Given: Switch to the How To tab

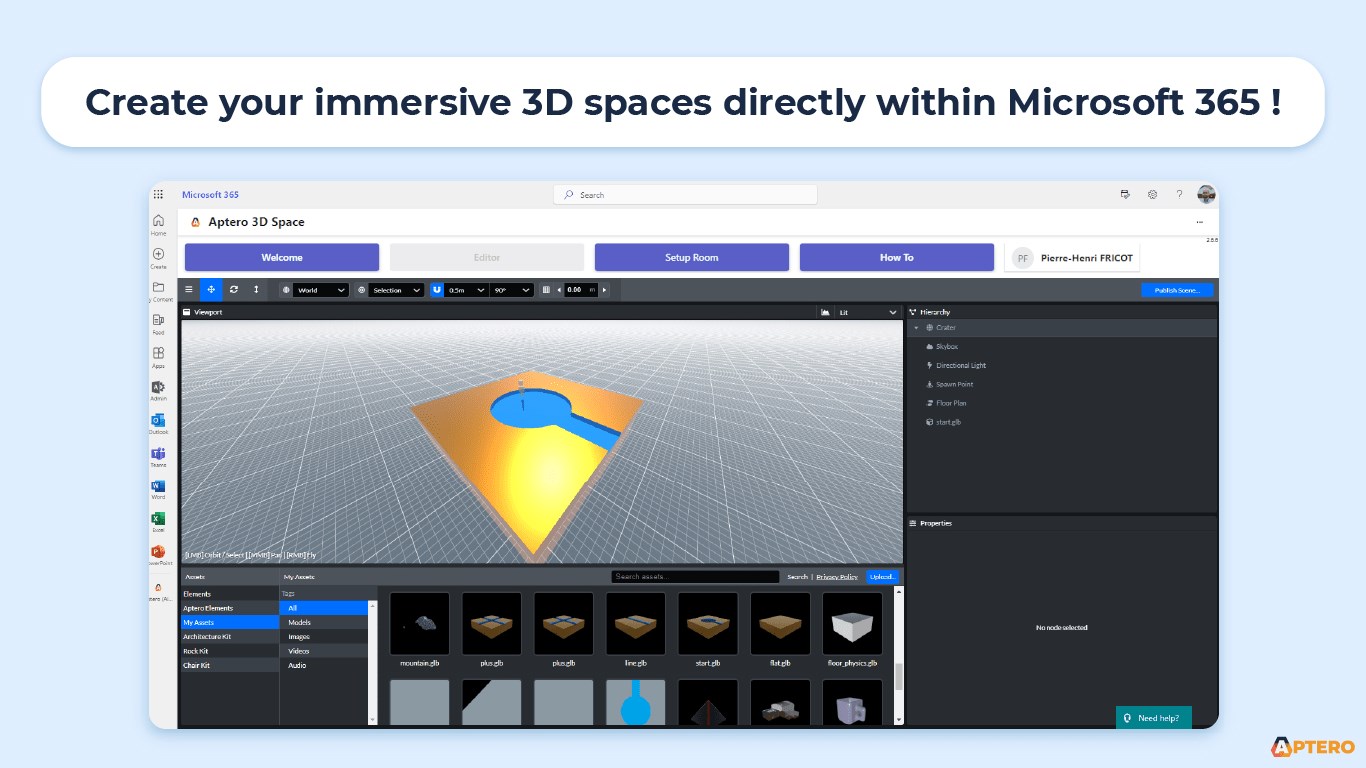Looking at the screenshot, I should pyautogui.click(x=897, y=257).
